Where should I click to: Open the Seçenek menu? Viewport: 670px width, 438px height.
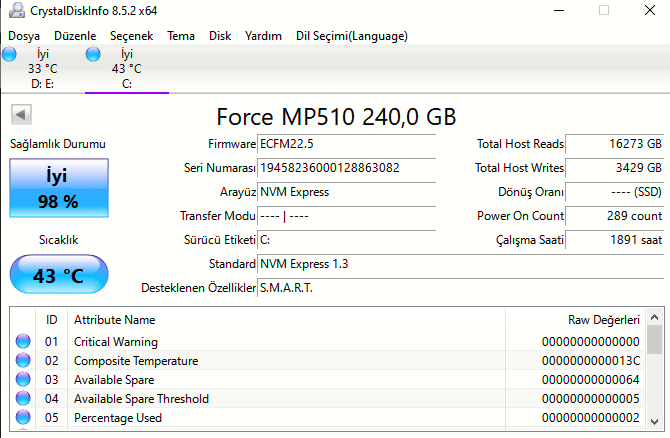click(x=131, y=36)
